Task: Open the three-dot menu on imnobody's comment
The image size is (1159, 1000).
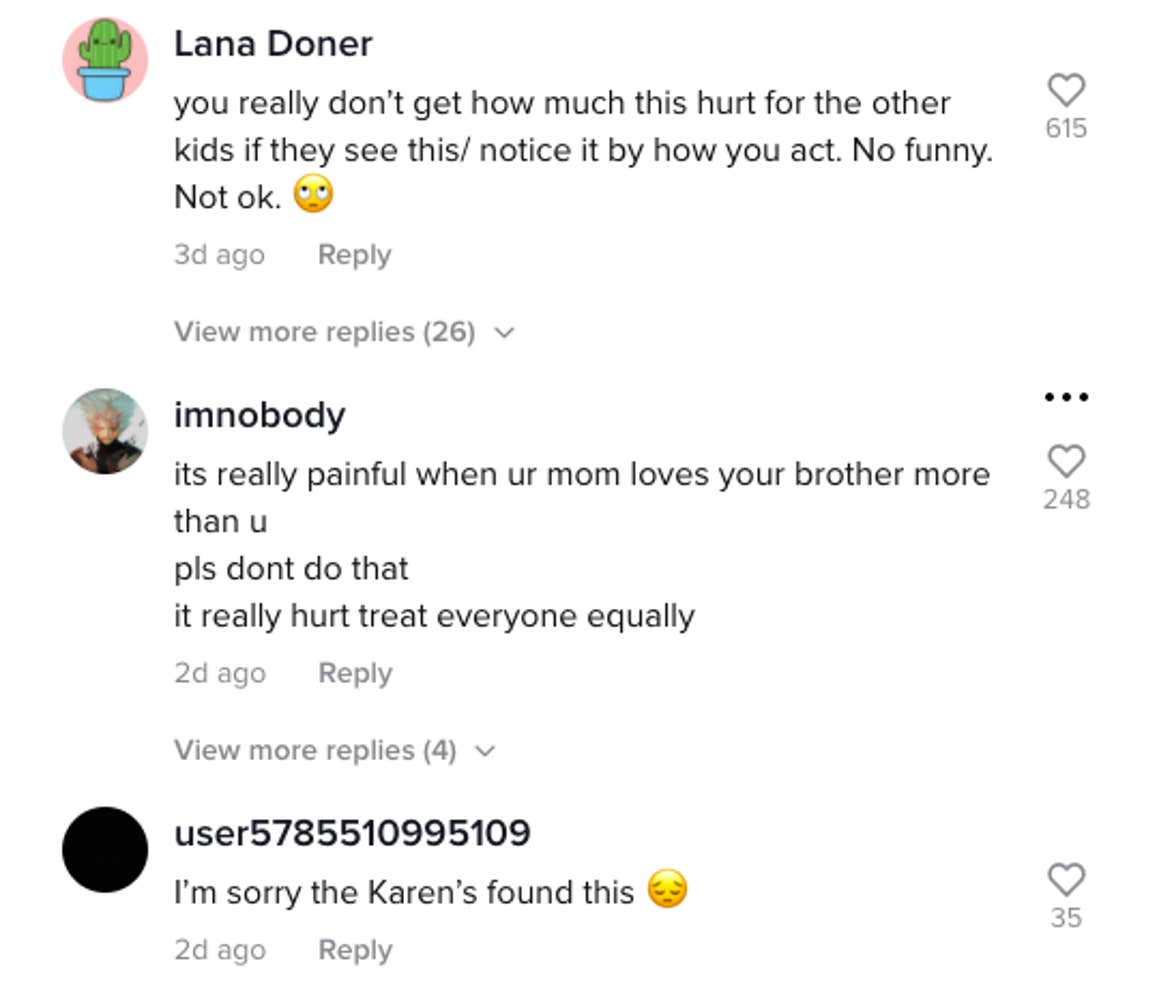Action: click(x=1066, y=397)
